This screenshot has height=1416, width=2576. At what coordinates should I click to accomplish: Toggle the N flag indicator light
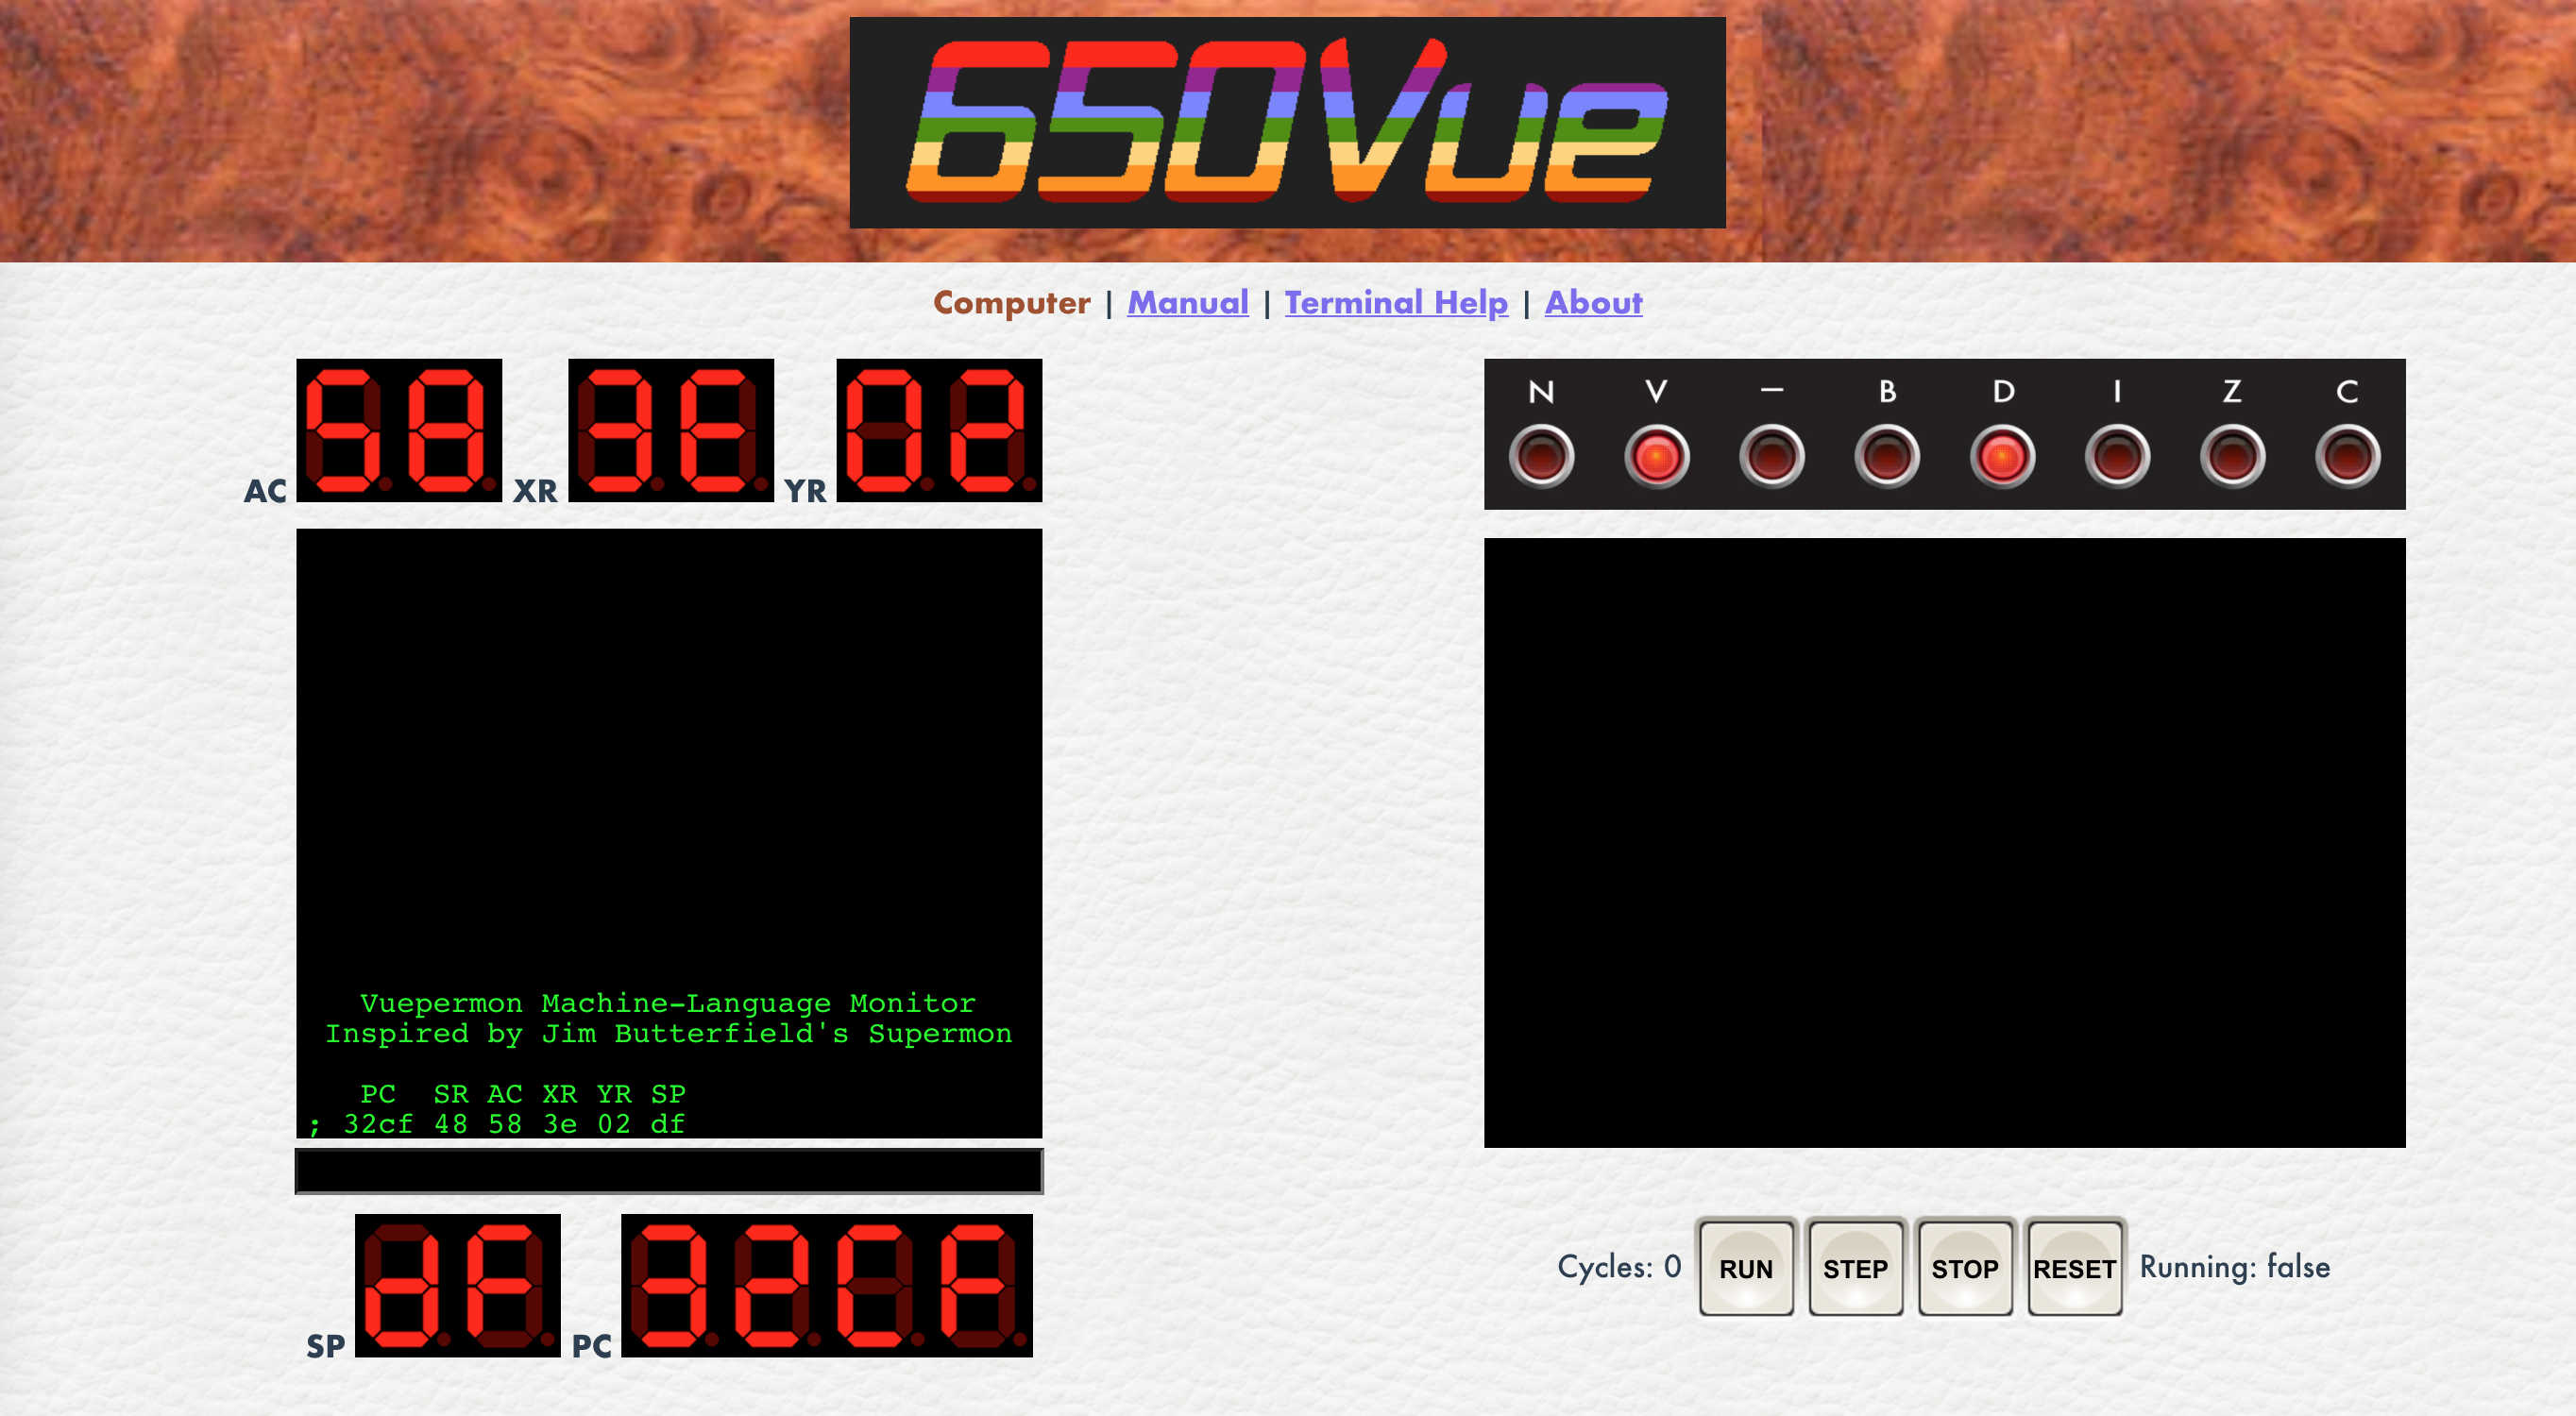(1540, 459)
